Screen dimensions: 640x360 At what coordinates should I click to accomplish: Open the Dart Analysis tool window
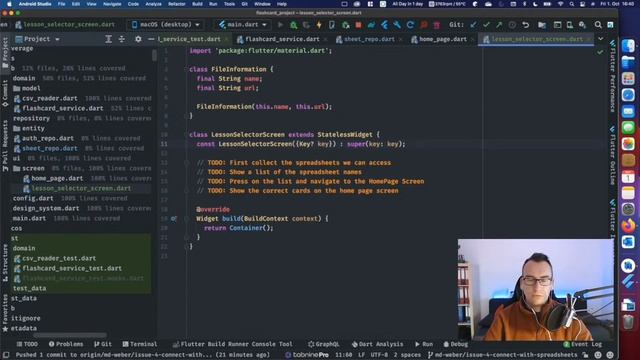pyautogui.click(x=377, y=344)
